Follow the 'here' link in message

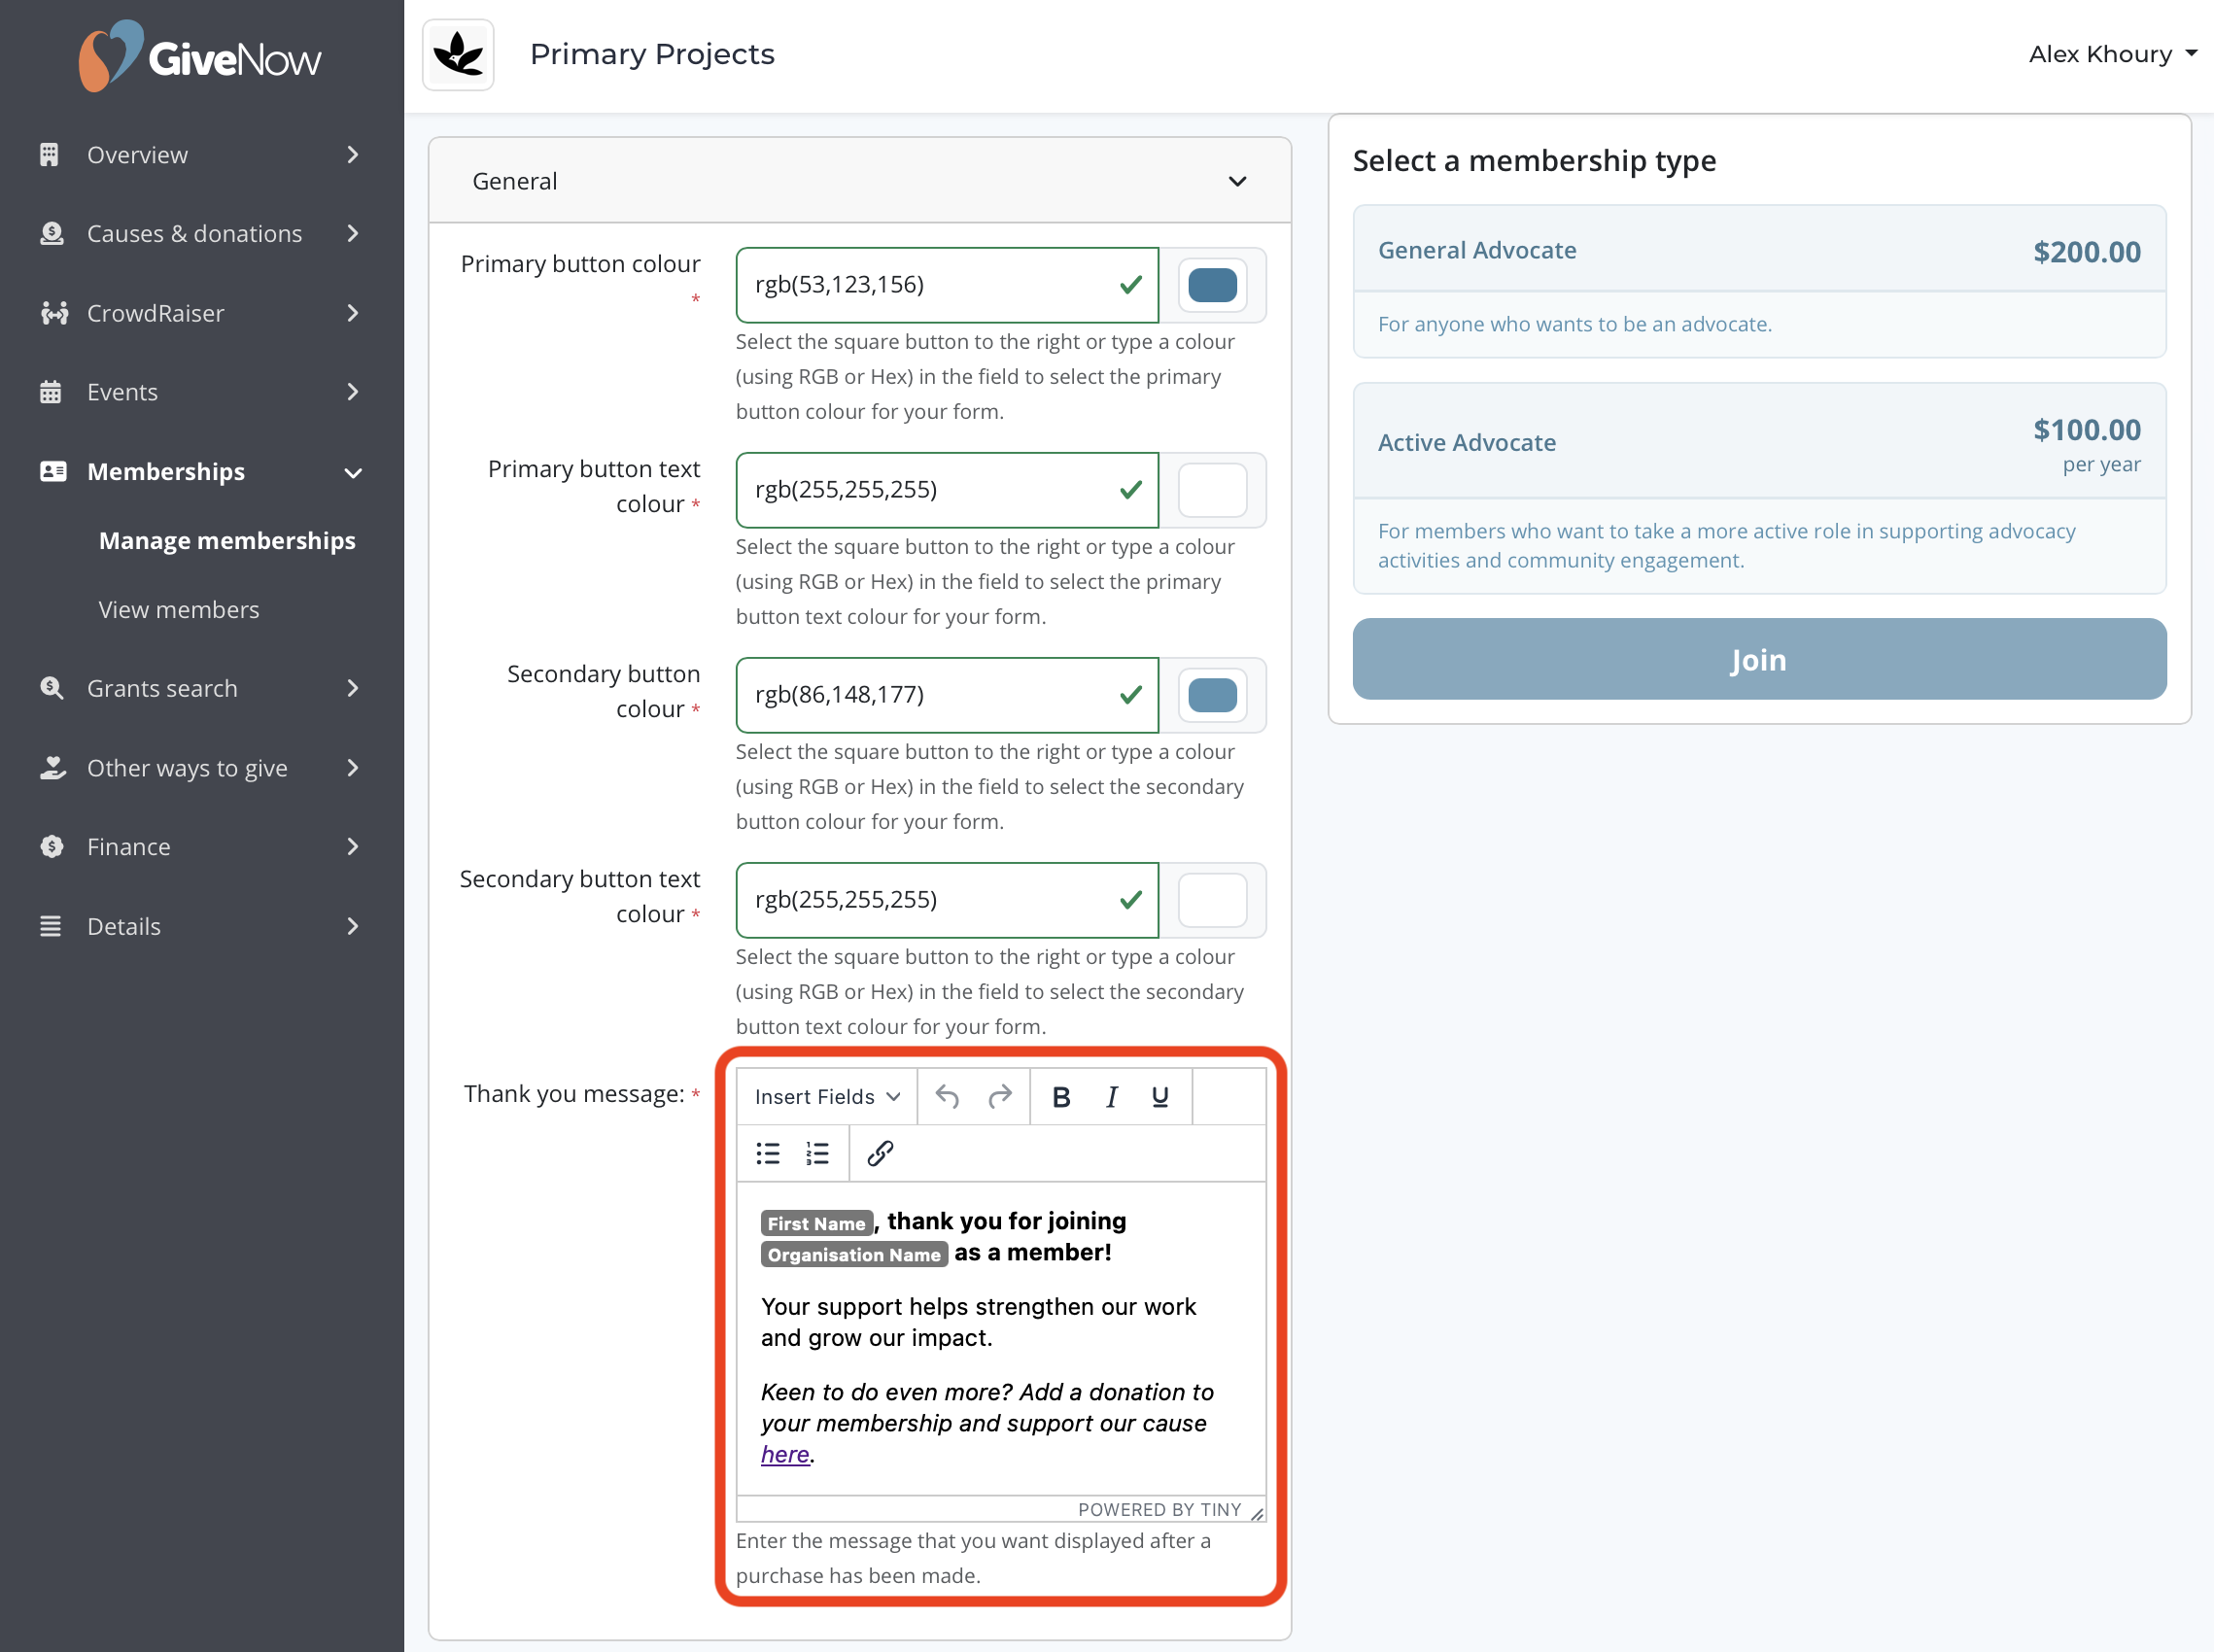click(x=785, y=1455)
